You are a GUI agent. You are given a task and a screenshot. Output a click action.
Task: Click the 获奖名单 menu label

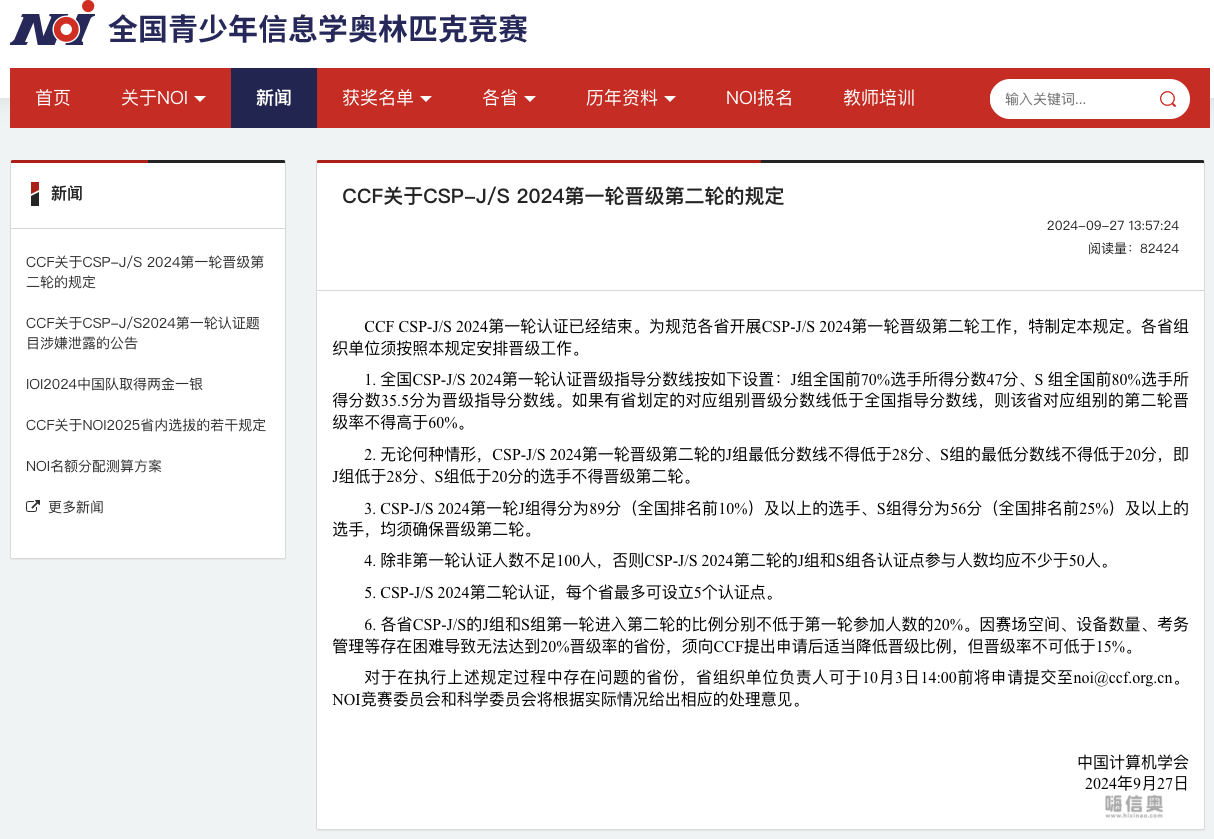tap(378, 98)
